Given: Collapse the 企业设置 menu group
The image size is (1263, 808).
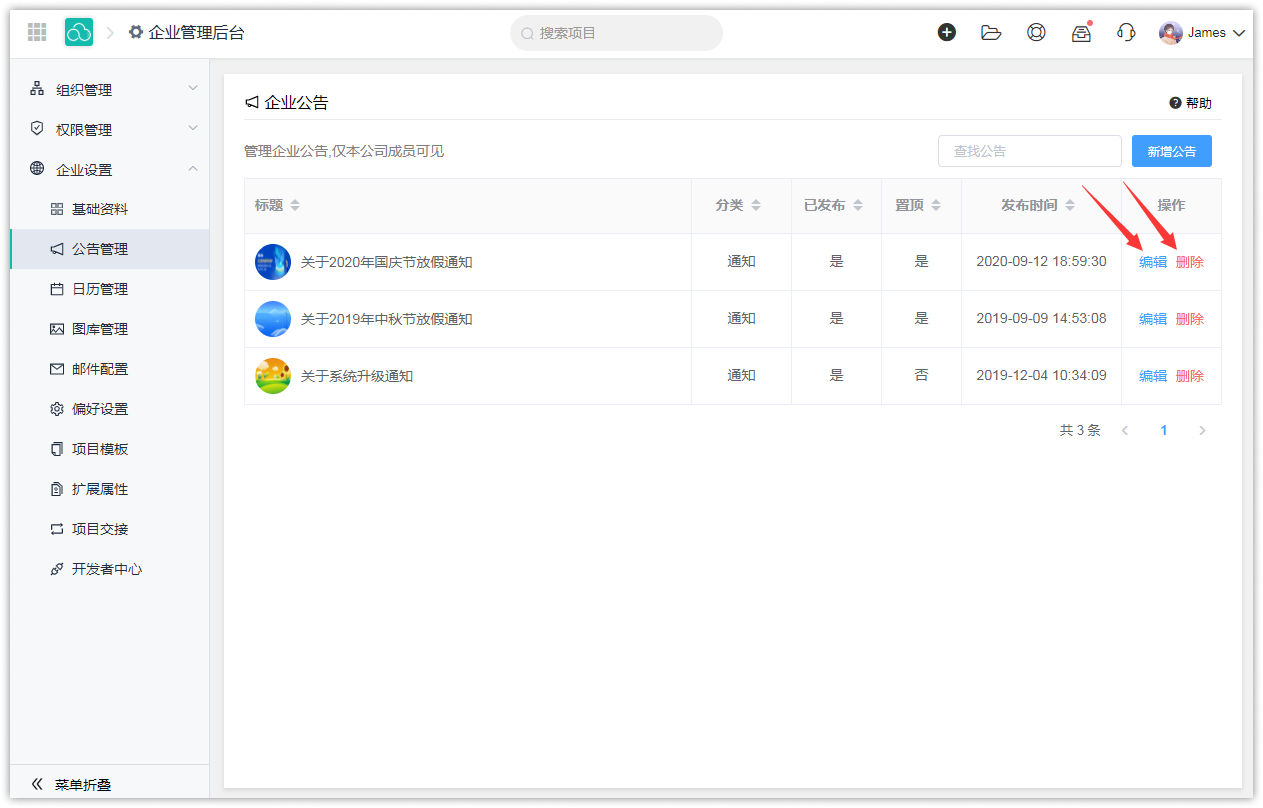Looking at the screenshot, I should [110, 169].
